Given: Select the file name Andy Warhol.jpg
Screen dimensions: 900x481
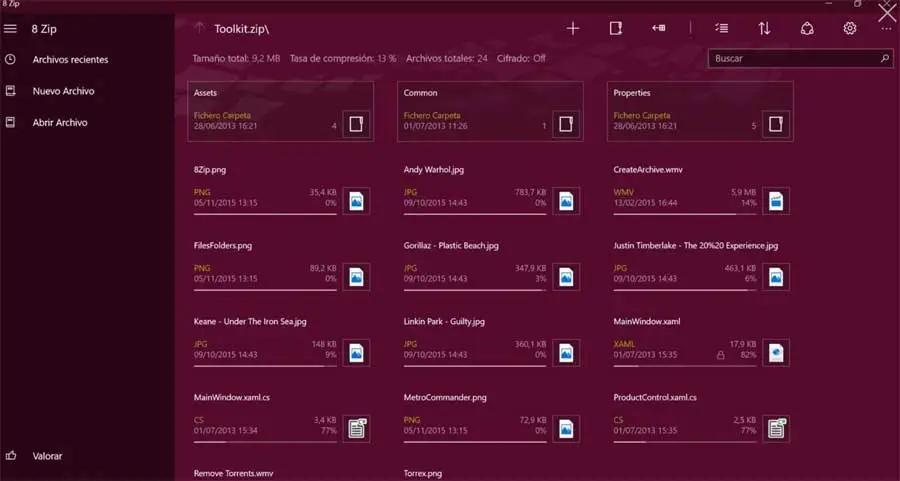Looking at the screenshot, I should click(x=433, y=170).
